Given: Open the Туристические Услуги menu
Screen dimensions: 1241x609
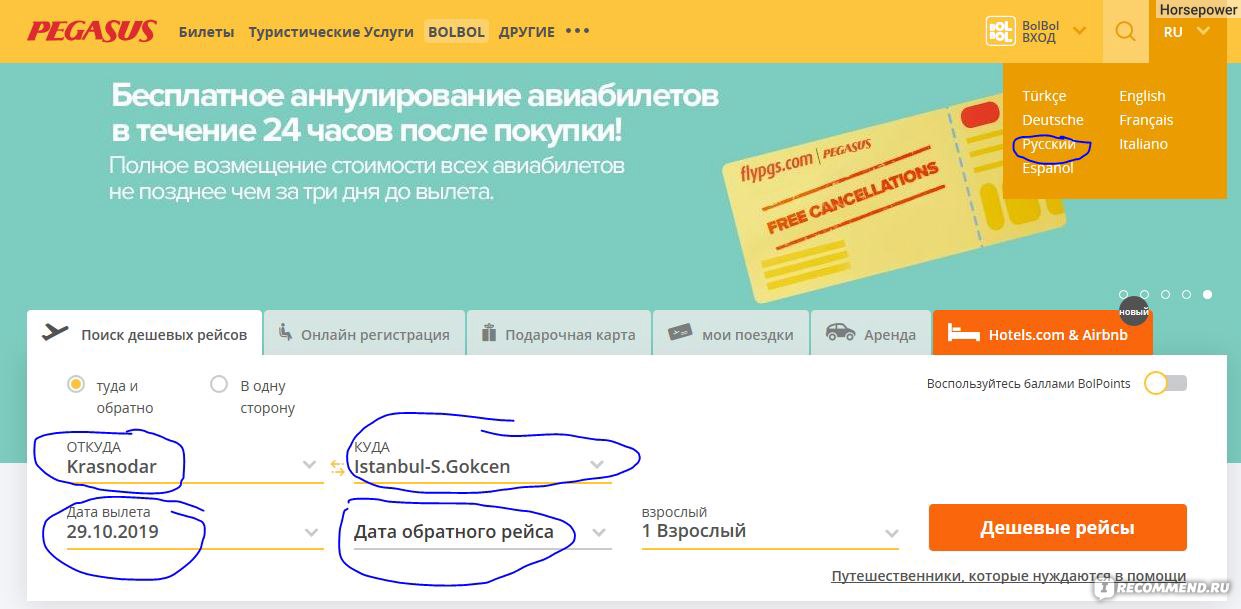Looking at the screenshot, I should click(x=331, y=32).
